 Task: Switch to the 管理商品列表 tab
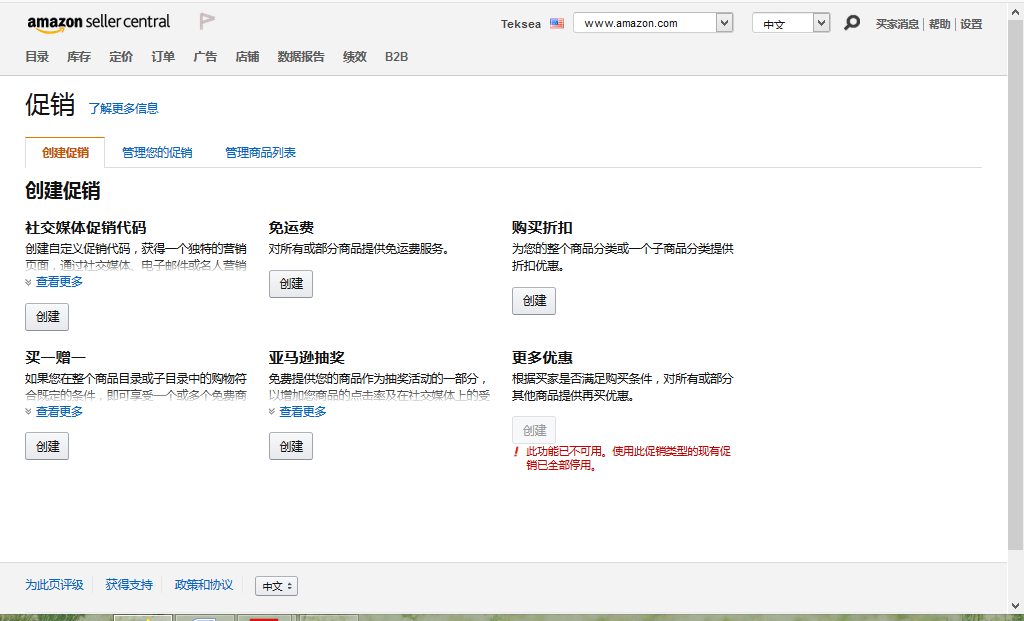[x=261, y=153]
